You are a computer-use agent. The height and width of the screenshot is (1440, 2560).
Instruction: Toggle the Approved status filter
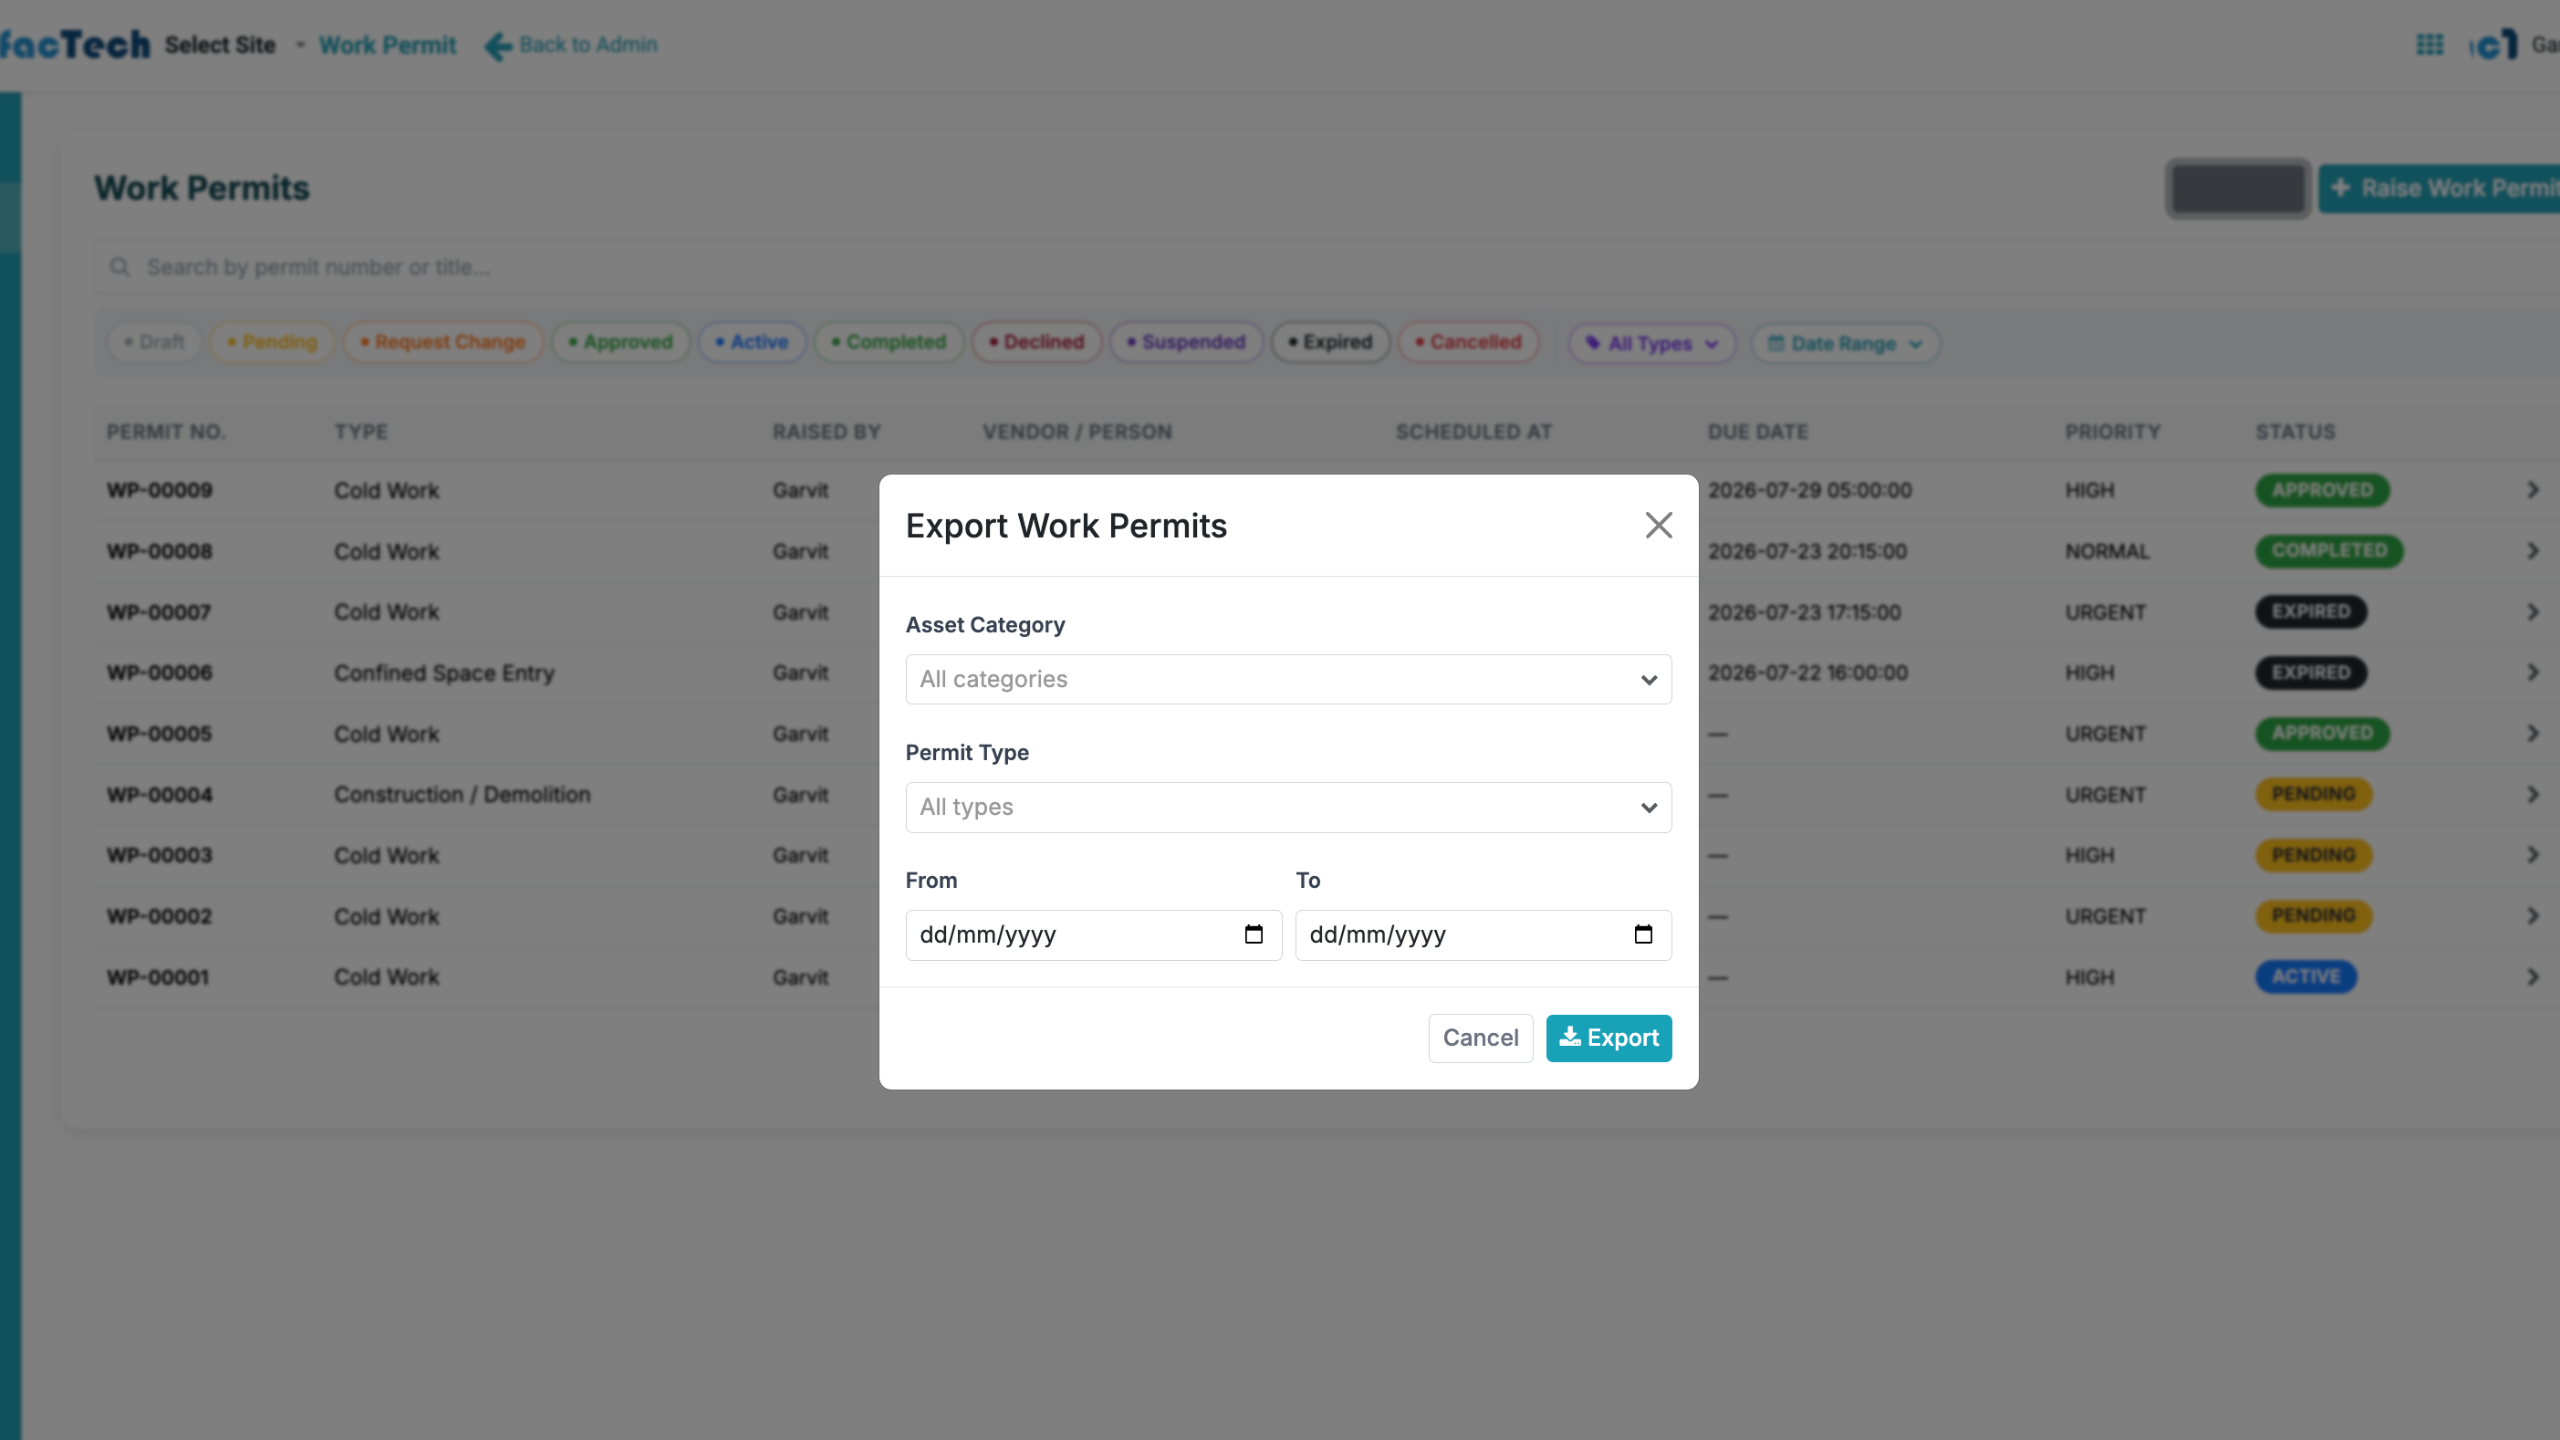coord(621,342)
